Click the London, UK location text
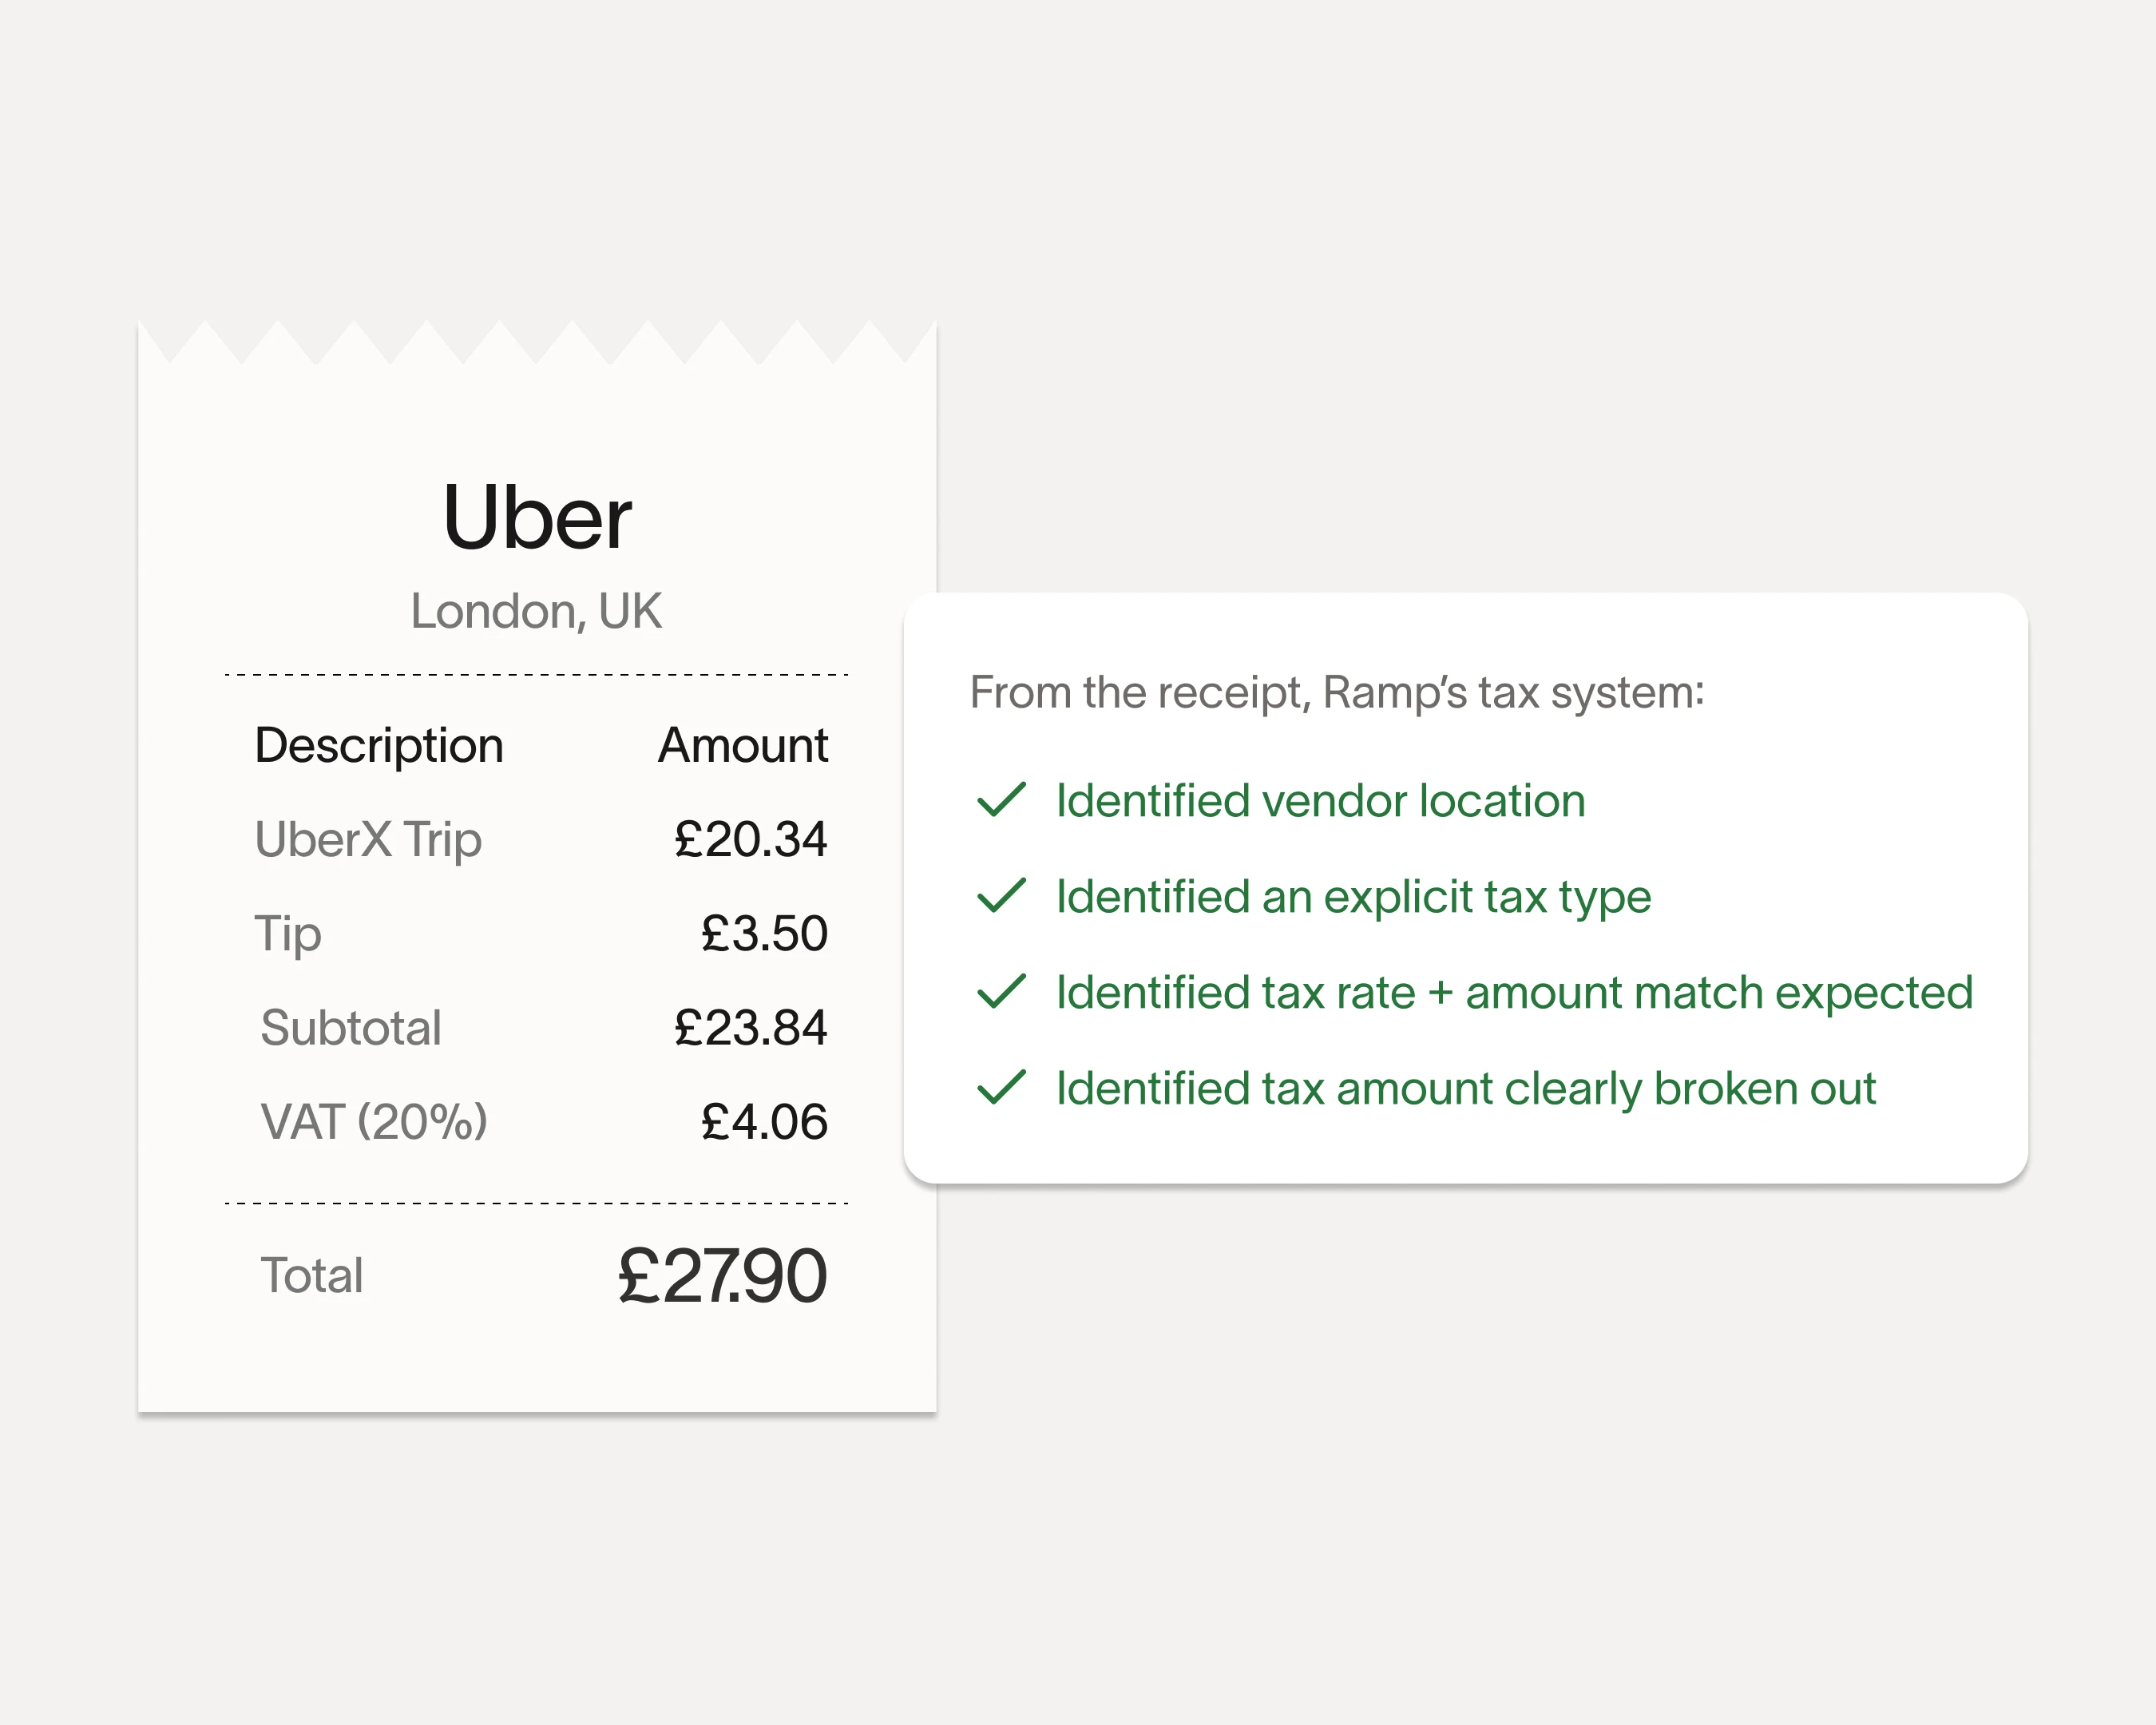This screenshot has height=1725, width=2156. coord(536,611)
